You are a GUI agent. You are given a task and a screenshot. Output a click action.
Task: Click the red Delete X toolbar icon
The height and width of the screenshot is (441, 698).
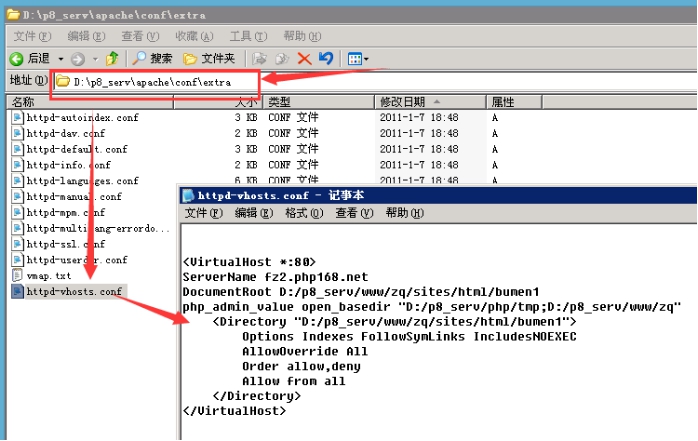click(x=304, y=59)
